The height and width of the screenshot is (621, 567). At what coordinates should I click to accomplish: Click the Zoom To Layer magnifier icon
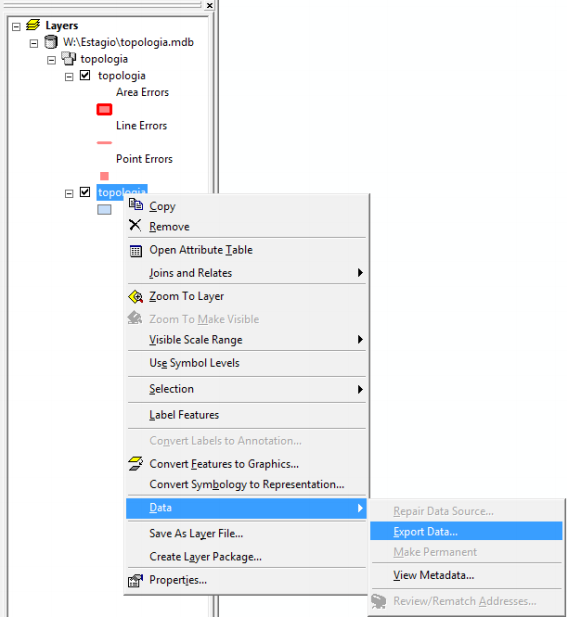[x=135, y=297]
